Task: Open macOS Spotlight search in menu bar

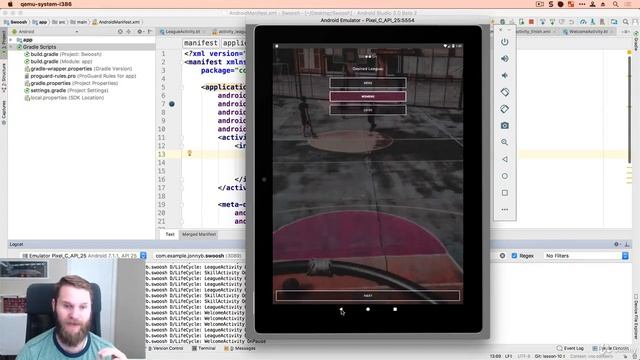Action: point(615,4)
